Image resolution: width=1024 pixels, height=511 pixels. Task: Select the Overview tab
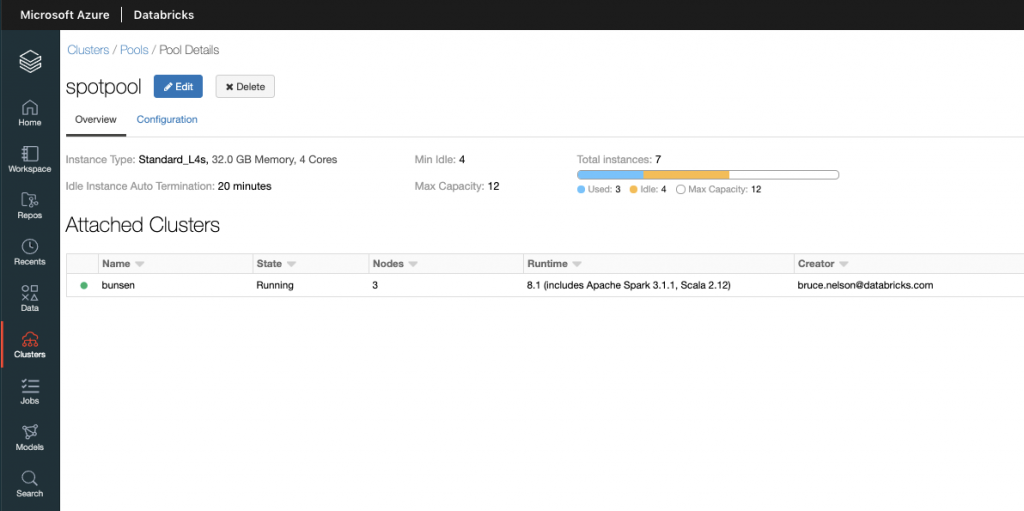[96, 120]
